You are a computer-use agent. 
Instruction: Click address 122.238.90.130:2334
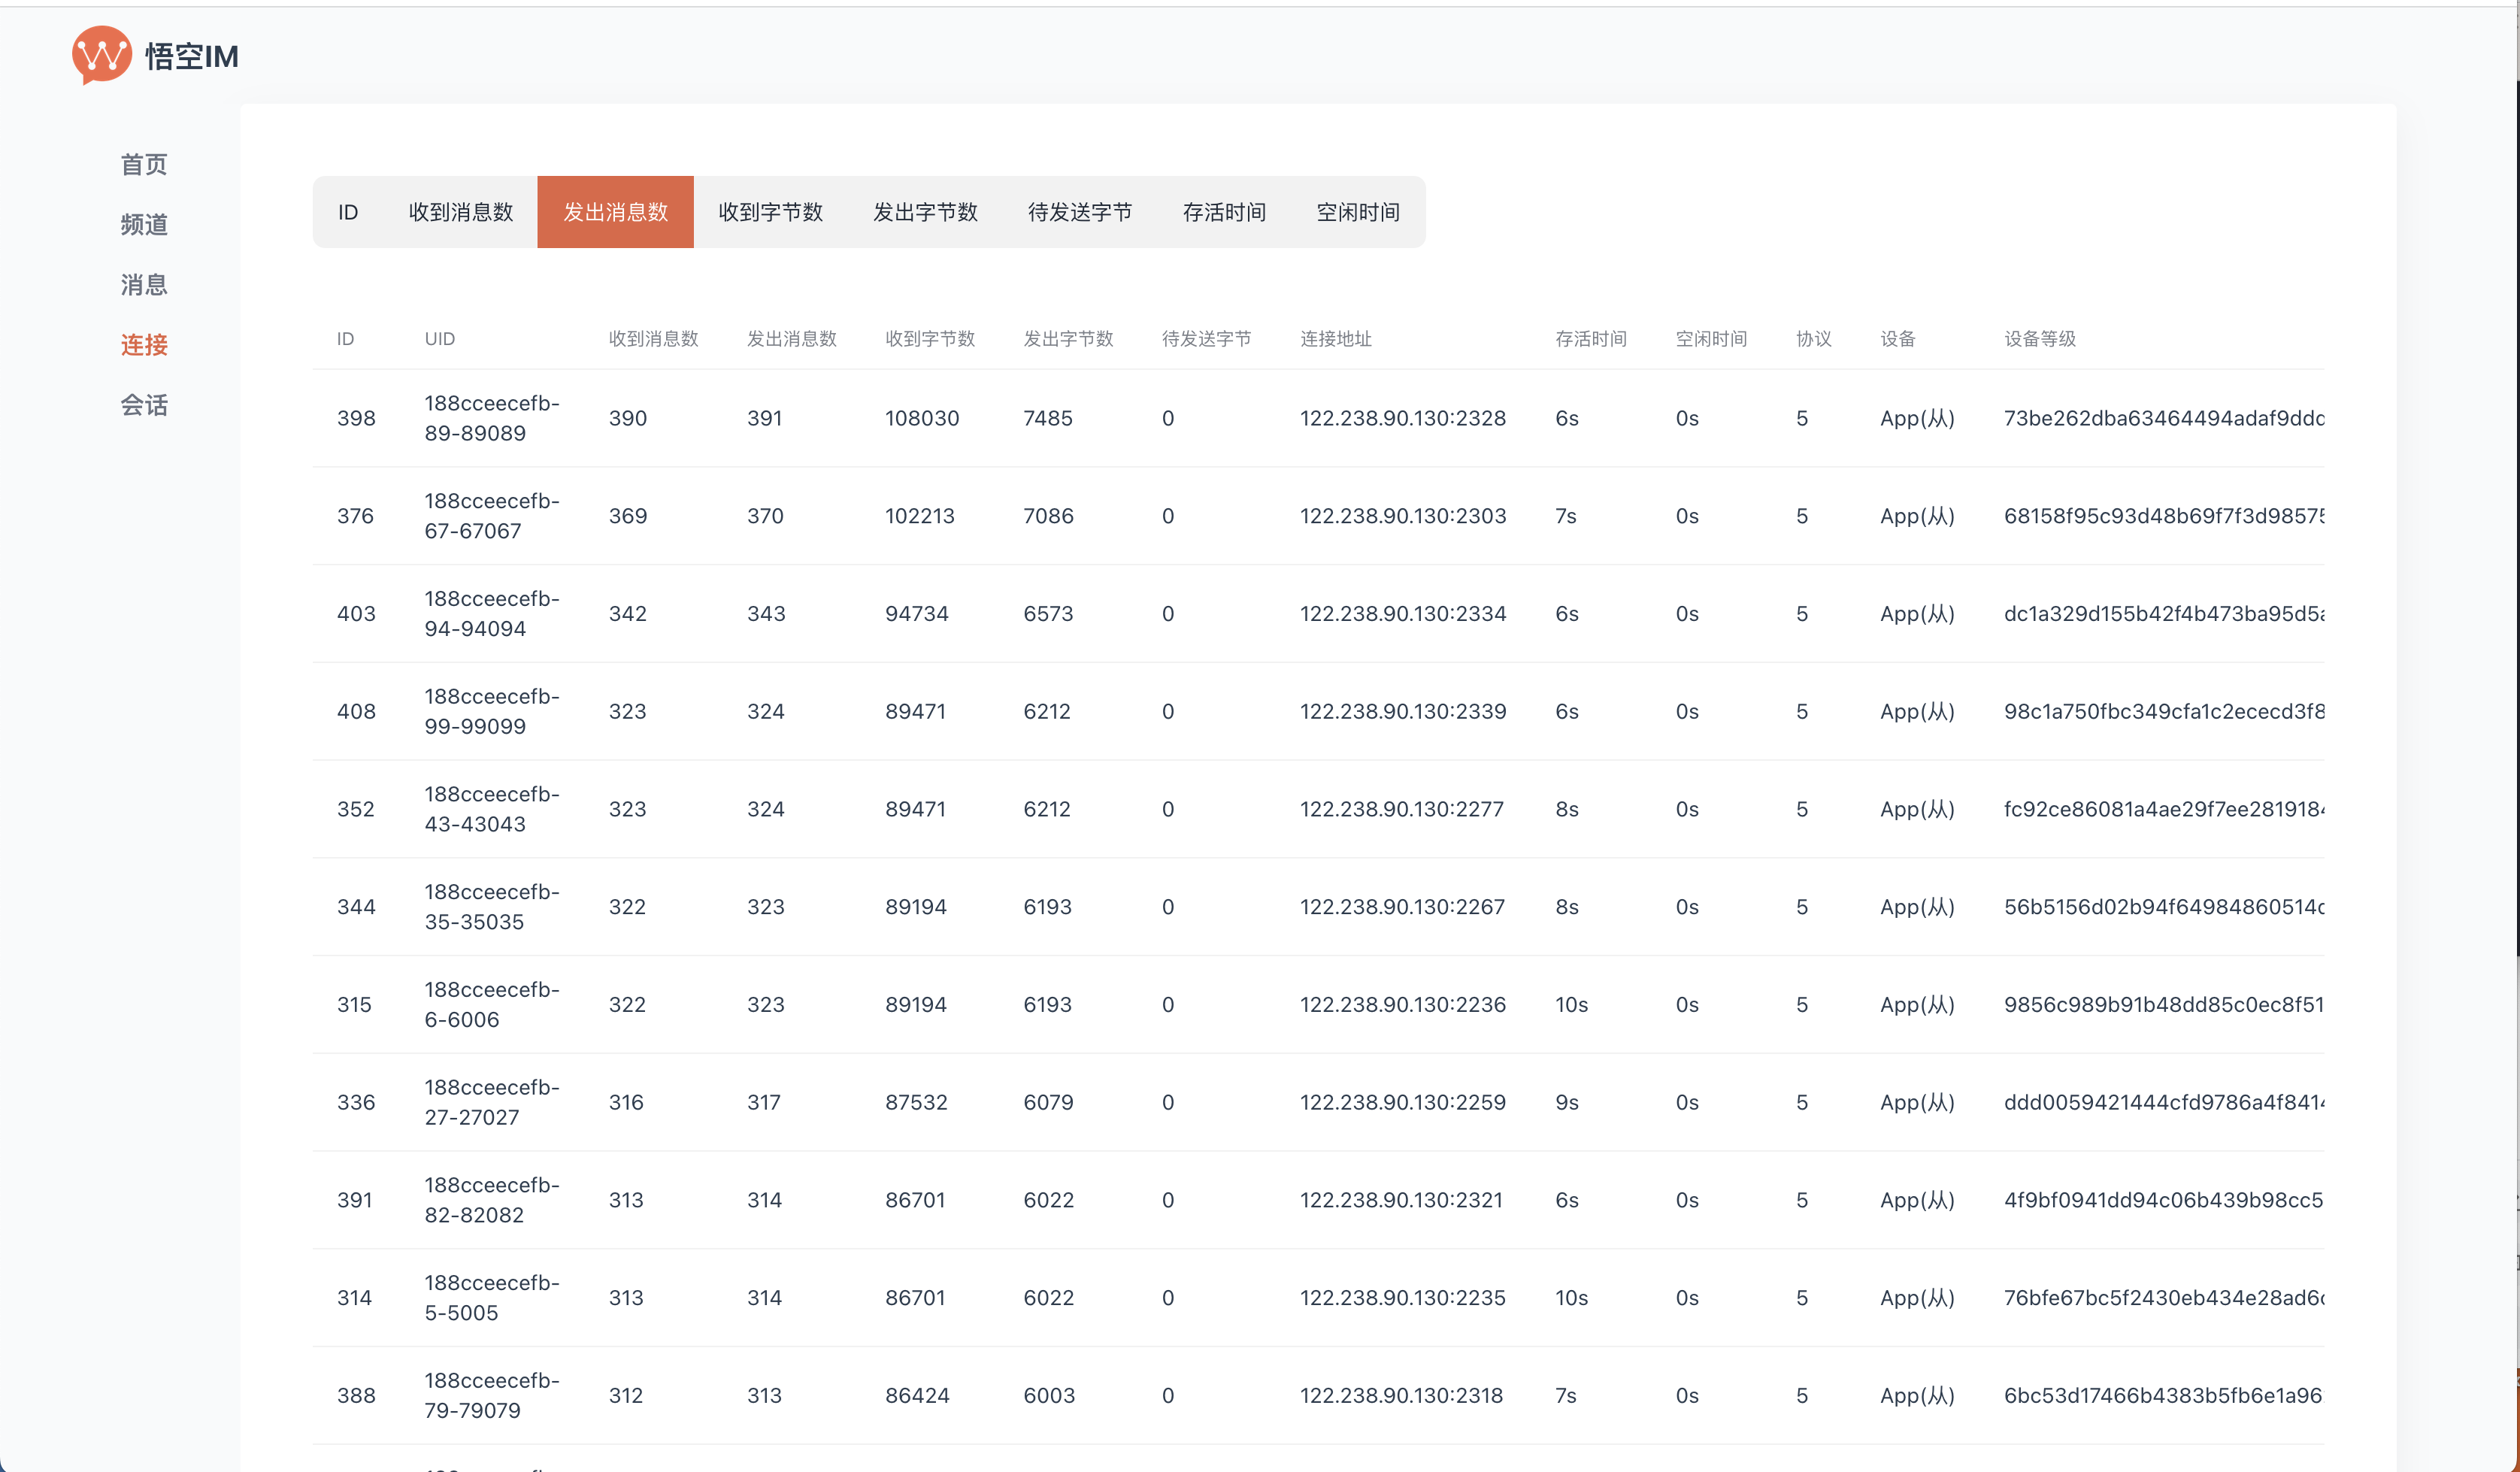click(1402, 614)
